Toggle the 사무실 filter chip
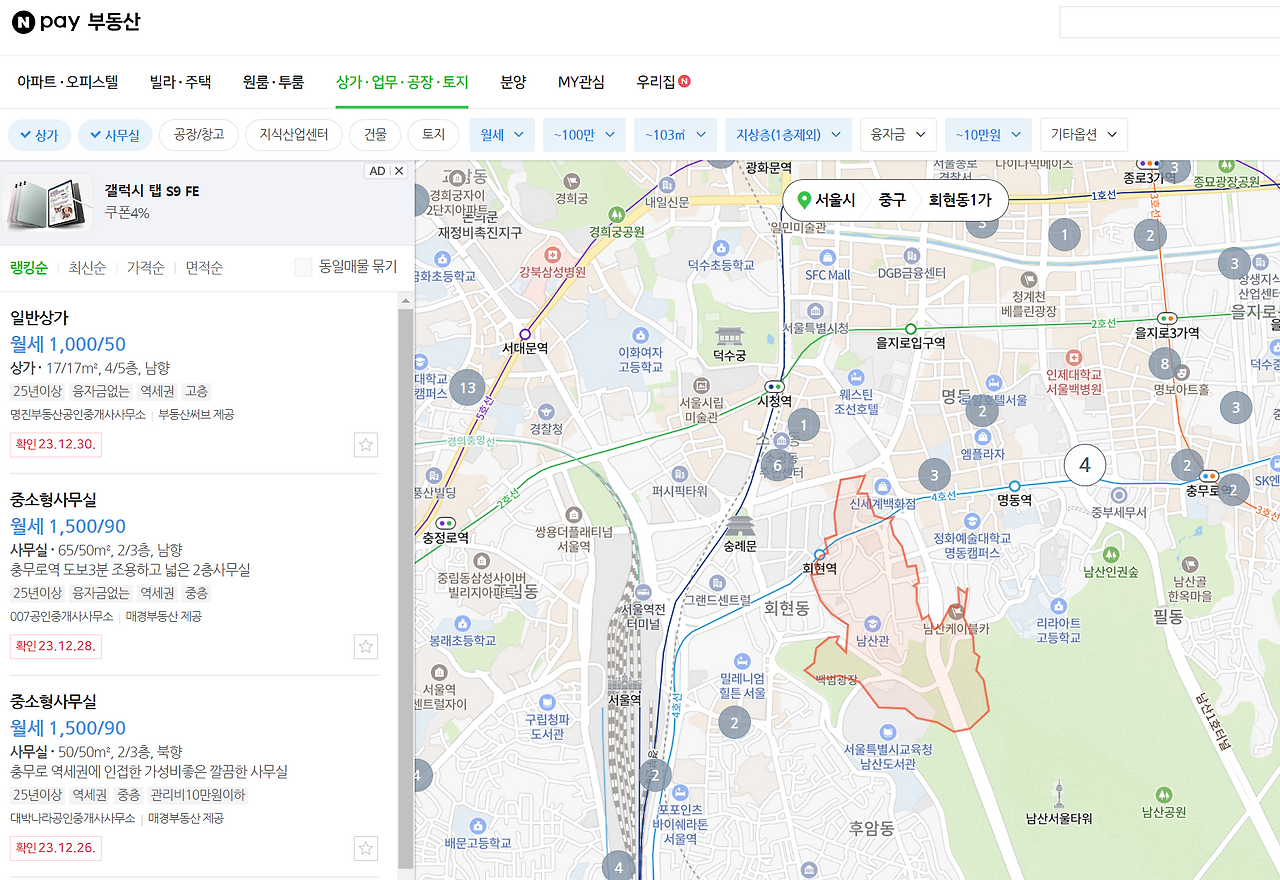1280x880 pixels. [x=115, y=135]
